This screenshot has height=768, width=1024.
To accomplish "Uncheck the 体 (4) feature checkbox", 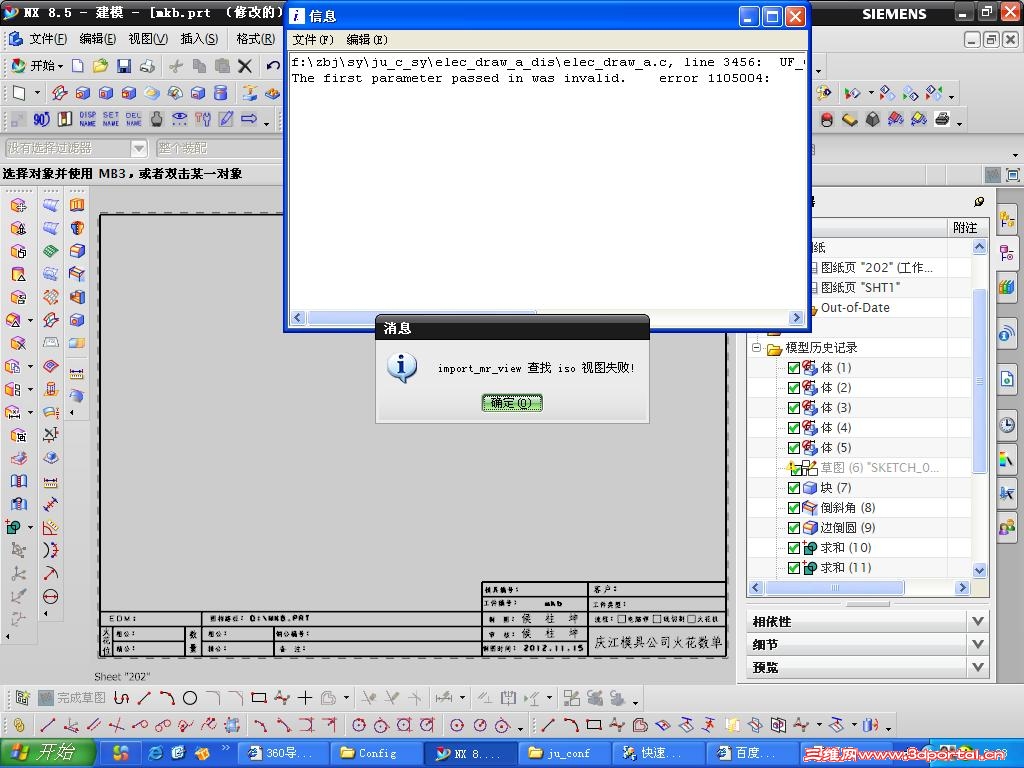I will click(794, 428).
